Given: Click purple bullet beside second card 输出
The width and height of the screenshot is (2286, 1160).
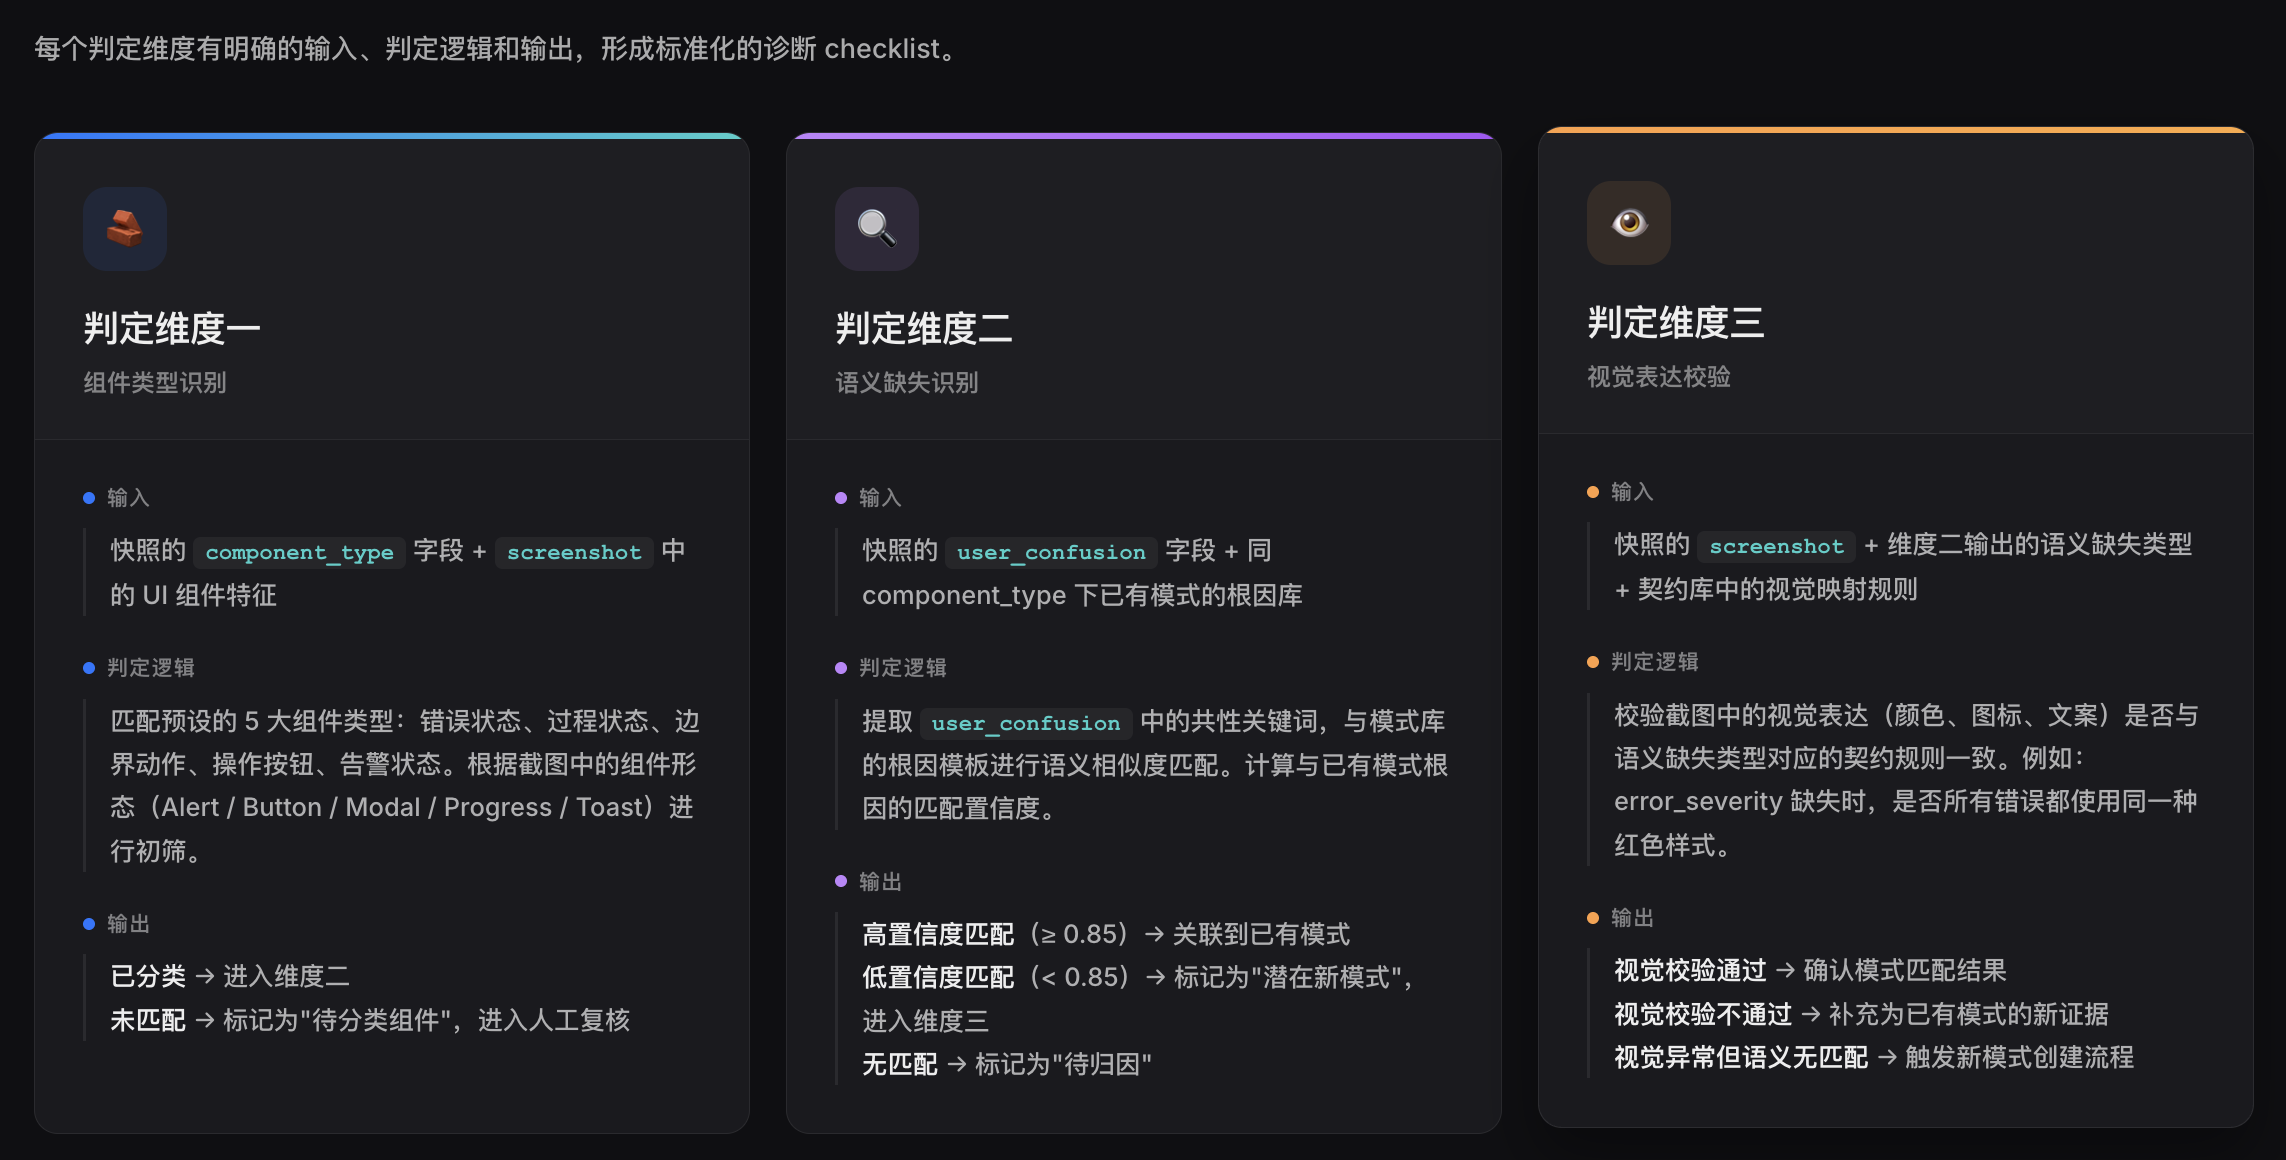Looking at the screenshot, I should click(x=841, y=881).
